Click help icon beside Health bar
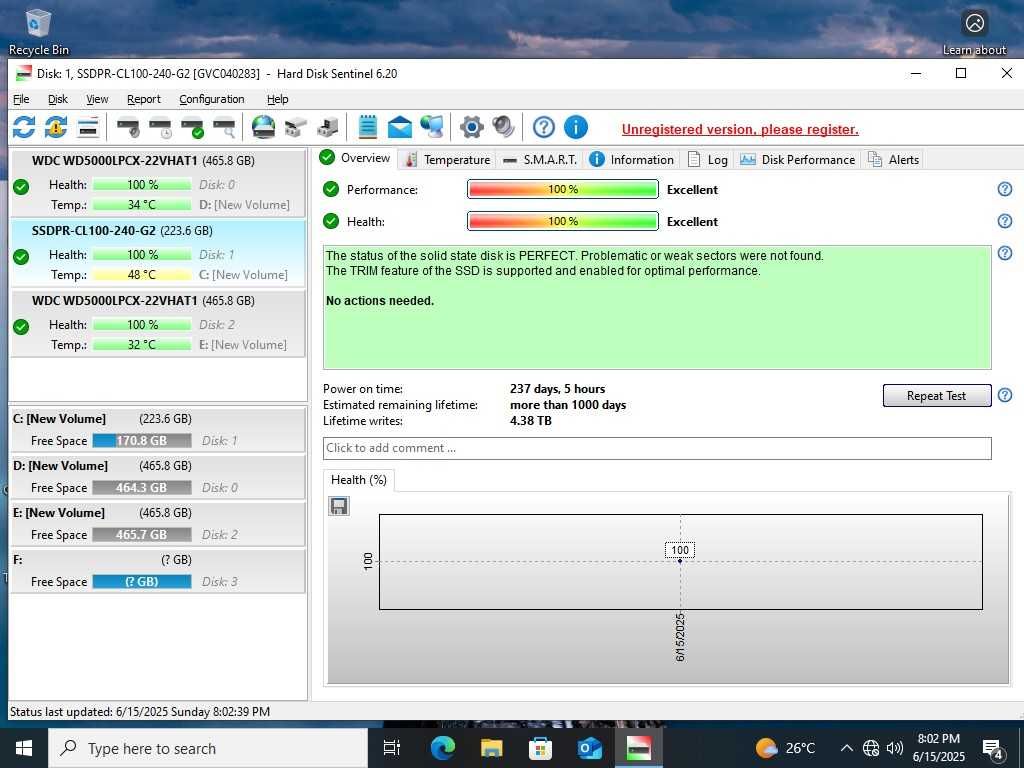1024x768 pixels. point(1004,221)
